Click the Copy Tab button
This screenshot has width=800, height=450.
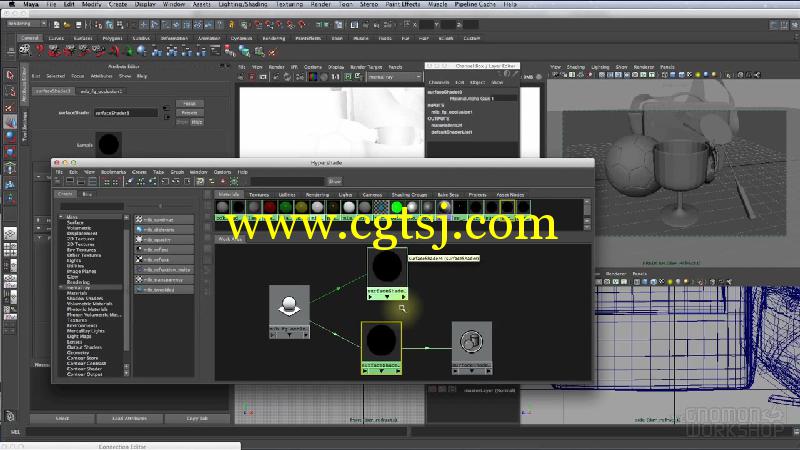coord(197,418)
